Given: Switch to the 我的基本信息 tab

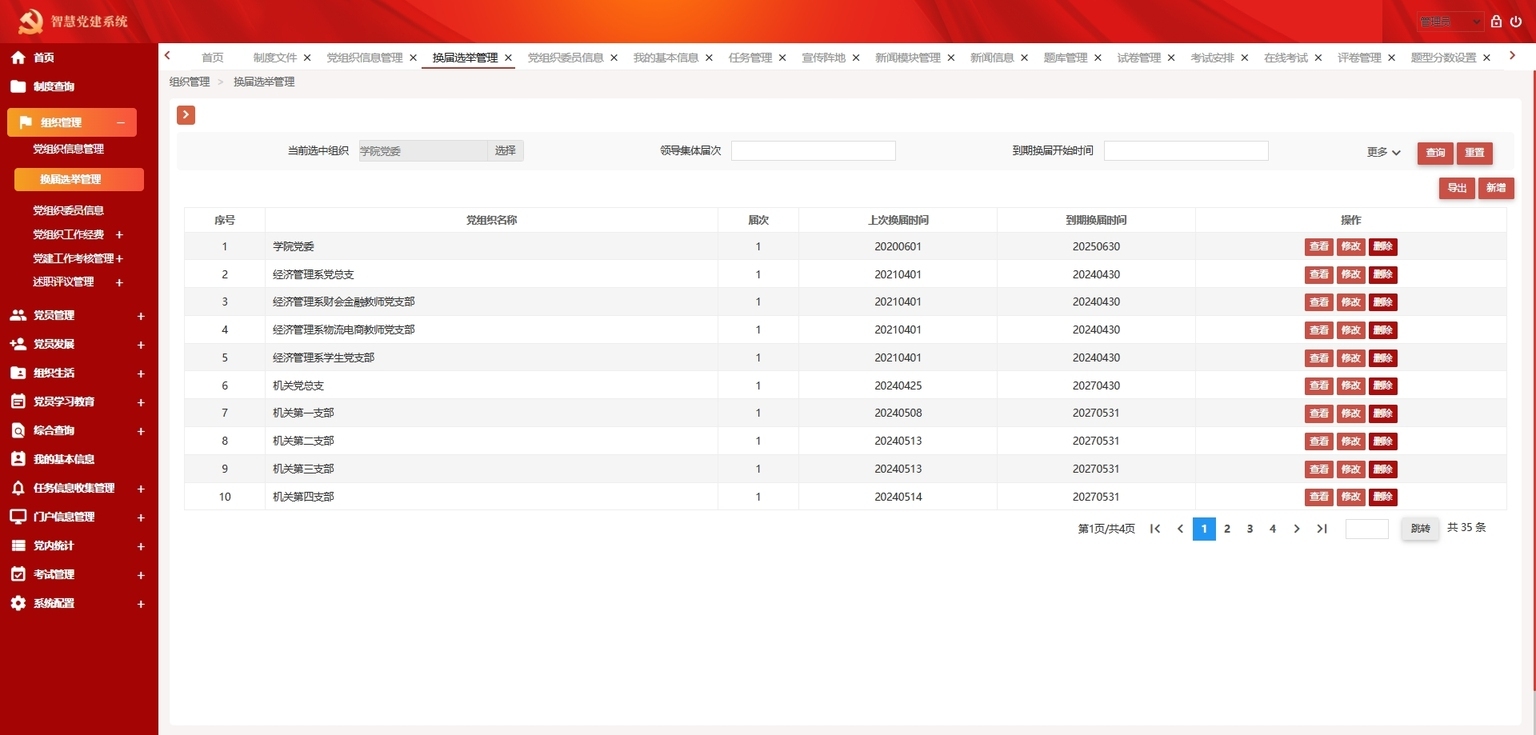Looking at the screenshot, I should tap(666, 58).
